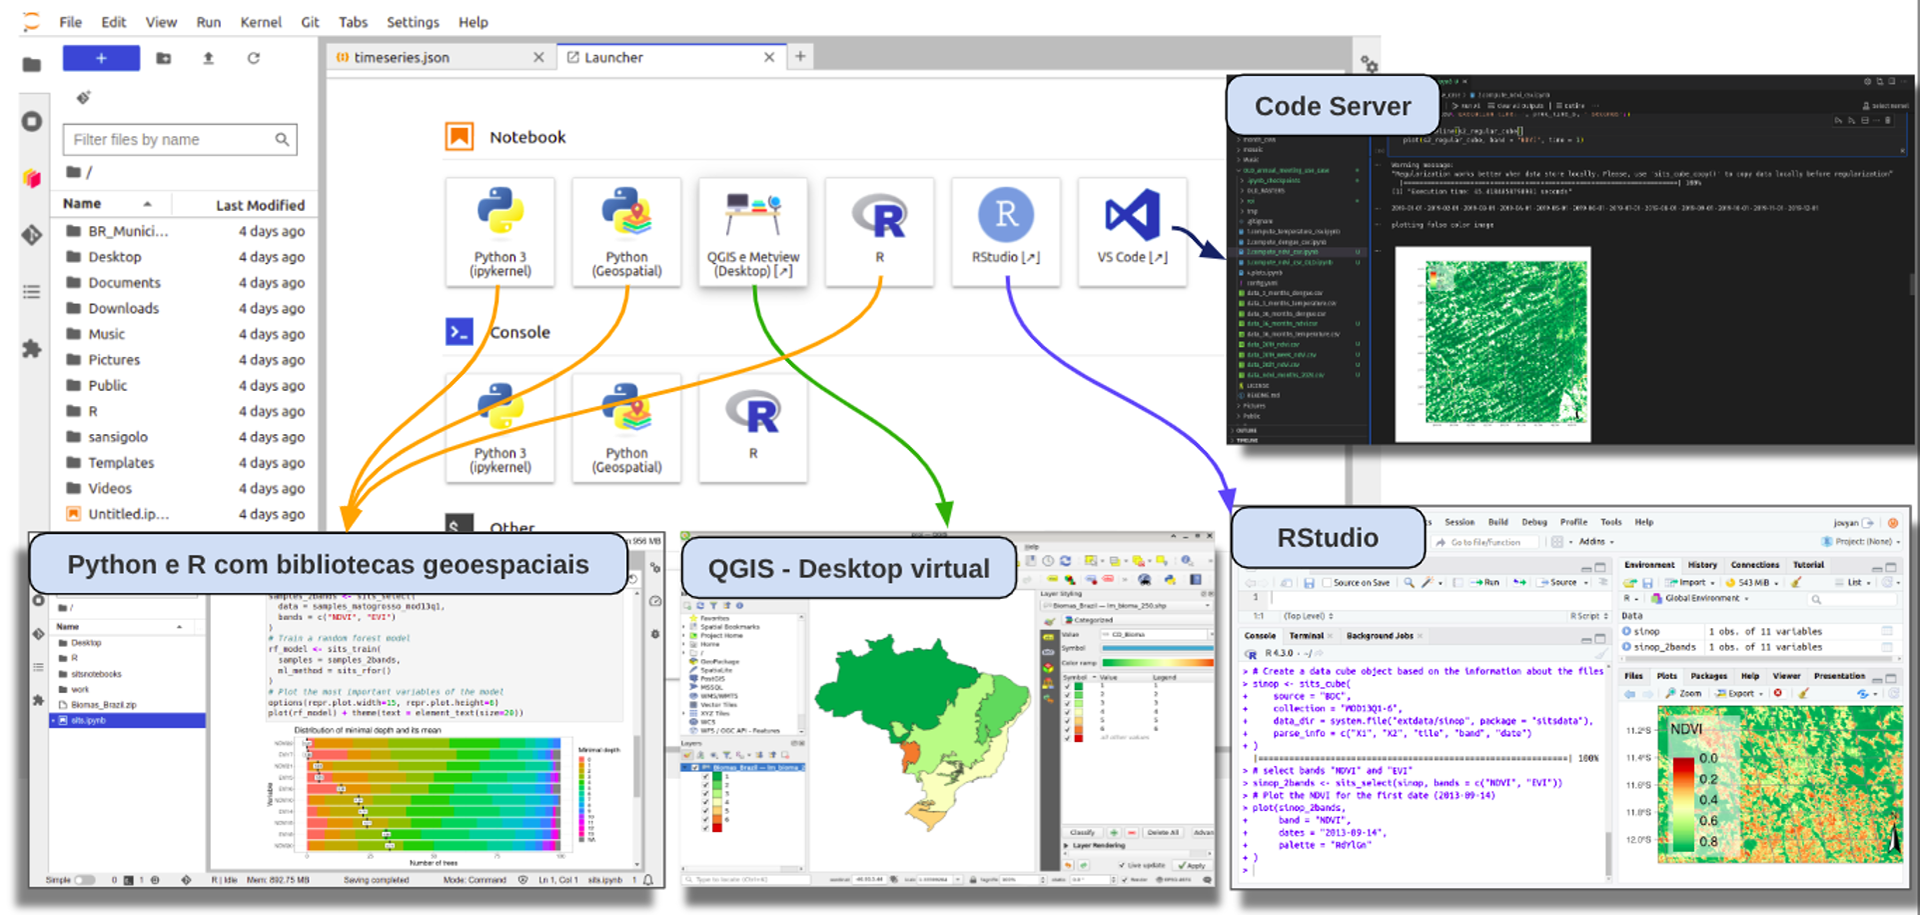Launch the Python (Geospatial) notebook
The width and height of the screenshot is (1920, 915).
point(626,230)
